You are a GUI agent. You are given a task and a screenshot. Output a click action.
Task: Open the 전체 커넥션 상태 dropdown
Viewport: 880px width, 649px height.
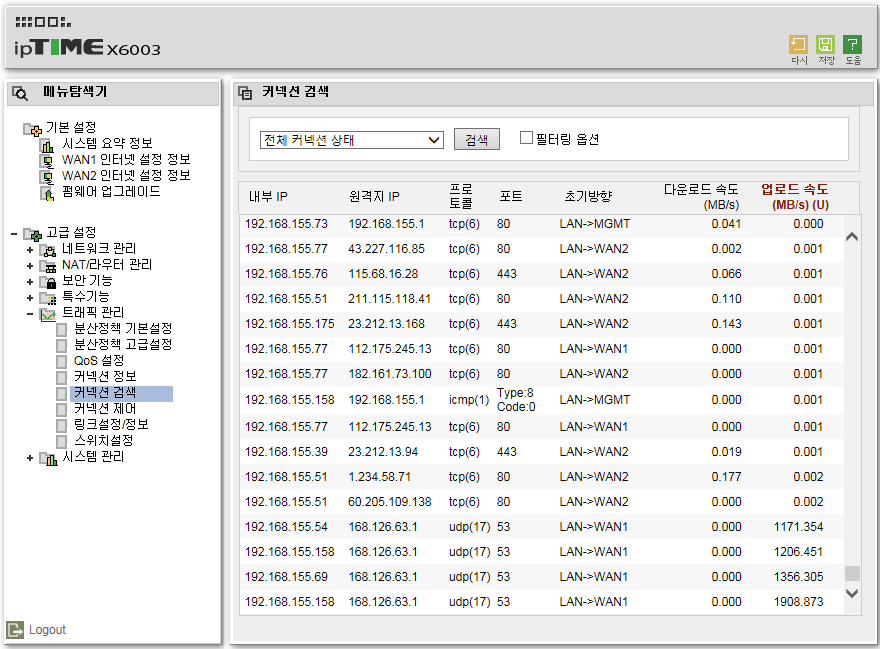pos(351,140)
